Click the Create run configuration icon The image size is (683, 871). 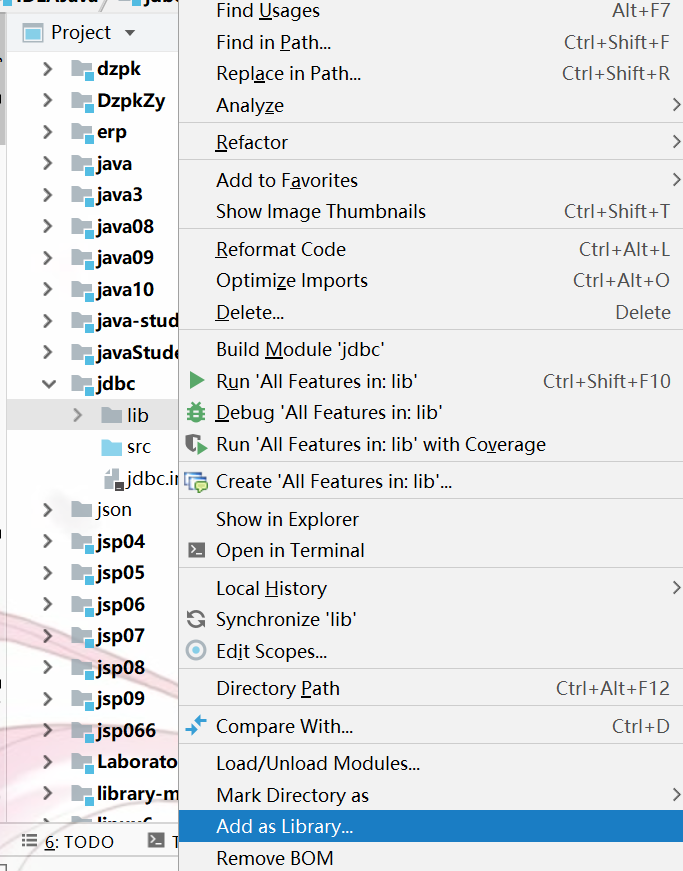click(x=196, y=482)
